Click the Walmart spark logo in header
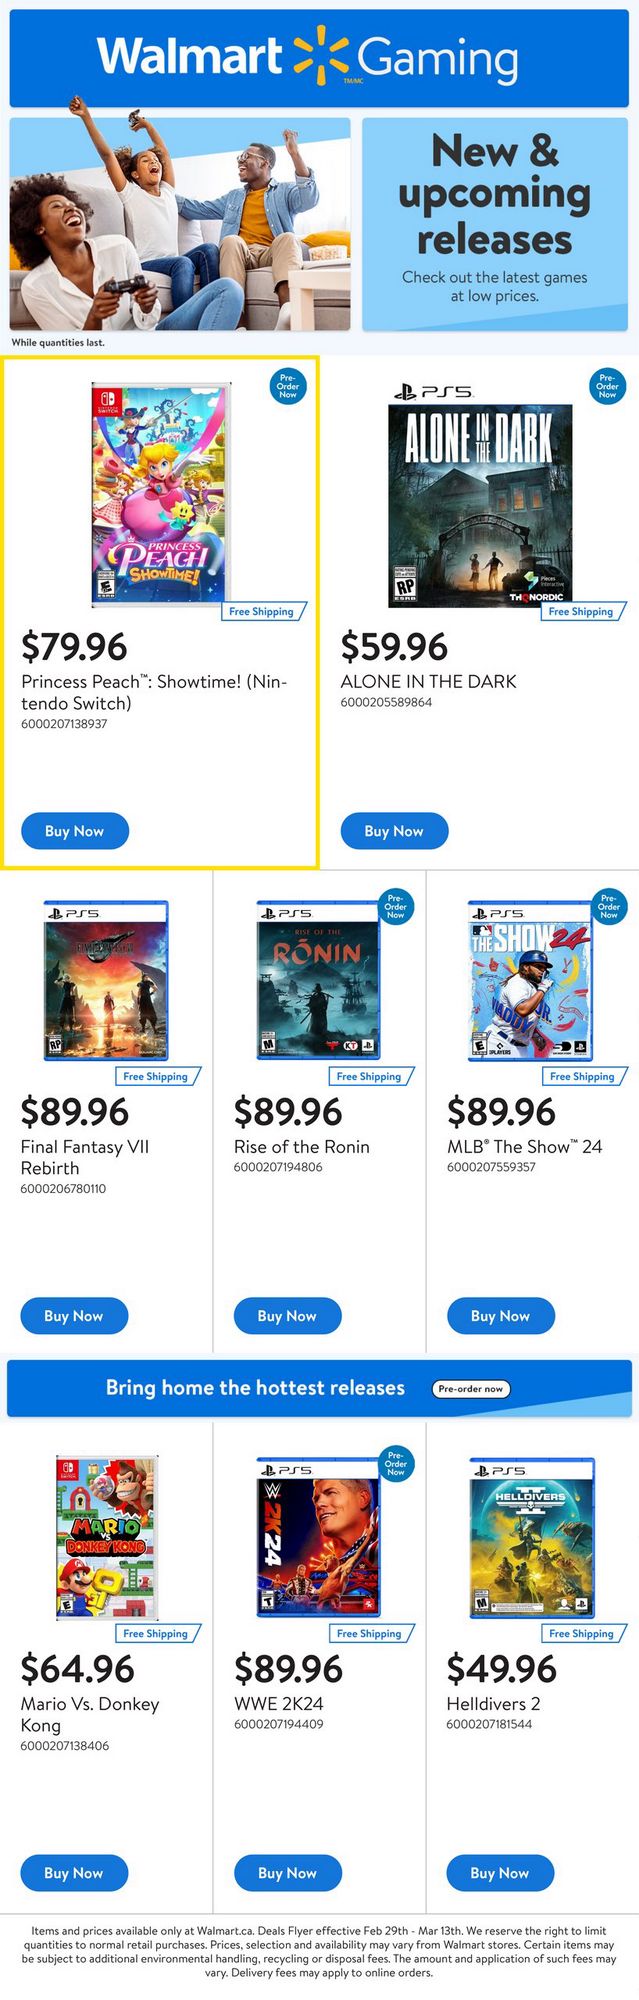The height and width of the screenshot is (2000, 639). click(321, 55)
